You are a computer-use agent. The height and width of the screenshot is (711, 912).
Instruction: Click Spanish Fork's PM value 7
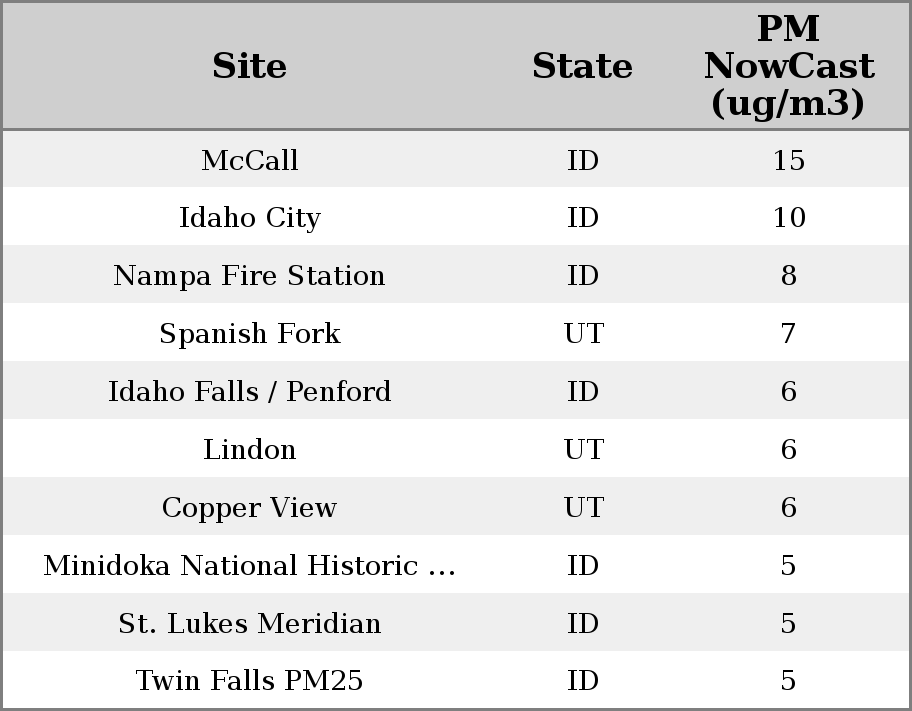788,334
